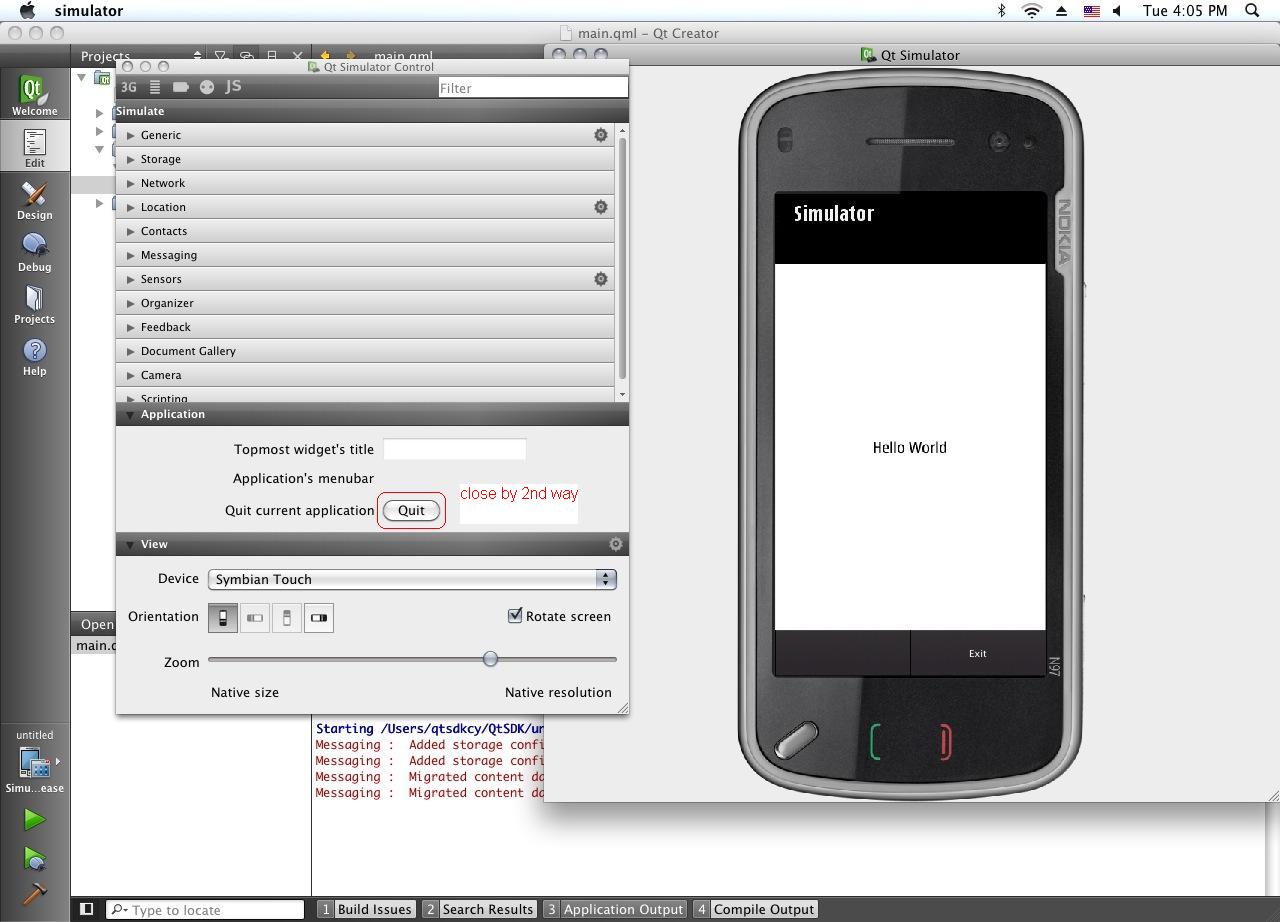Click the Bluetooth icon in menu bar
The height and width of the screenshot is (922, 1280).
click(1001, 11)
